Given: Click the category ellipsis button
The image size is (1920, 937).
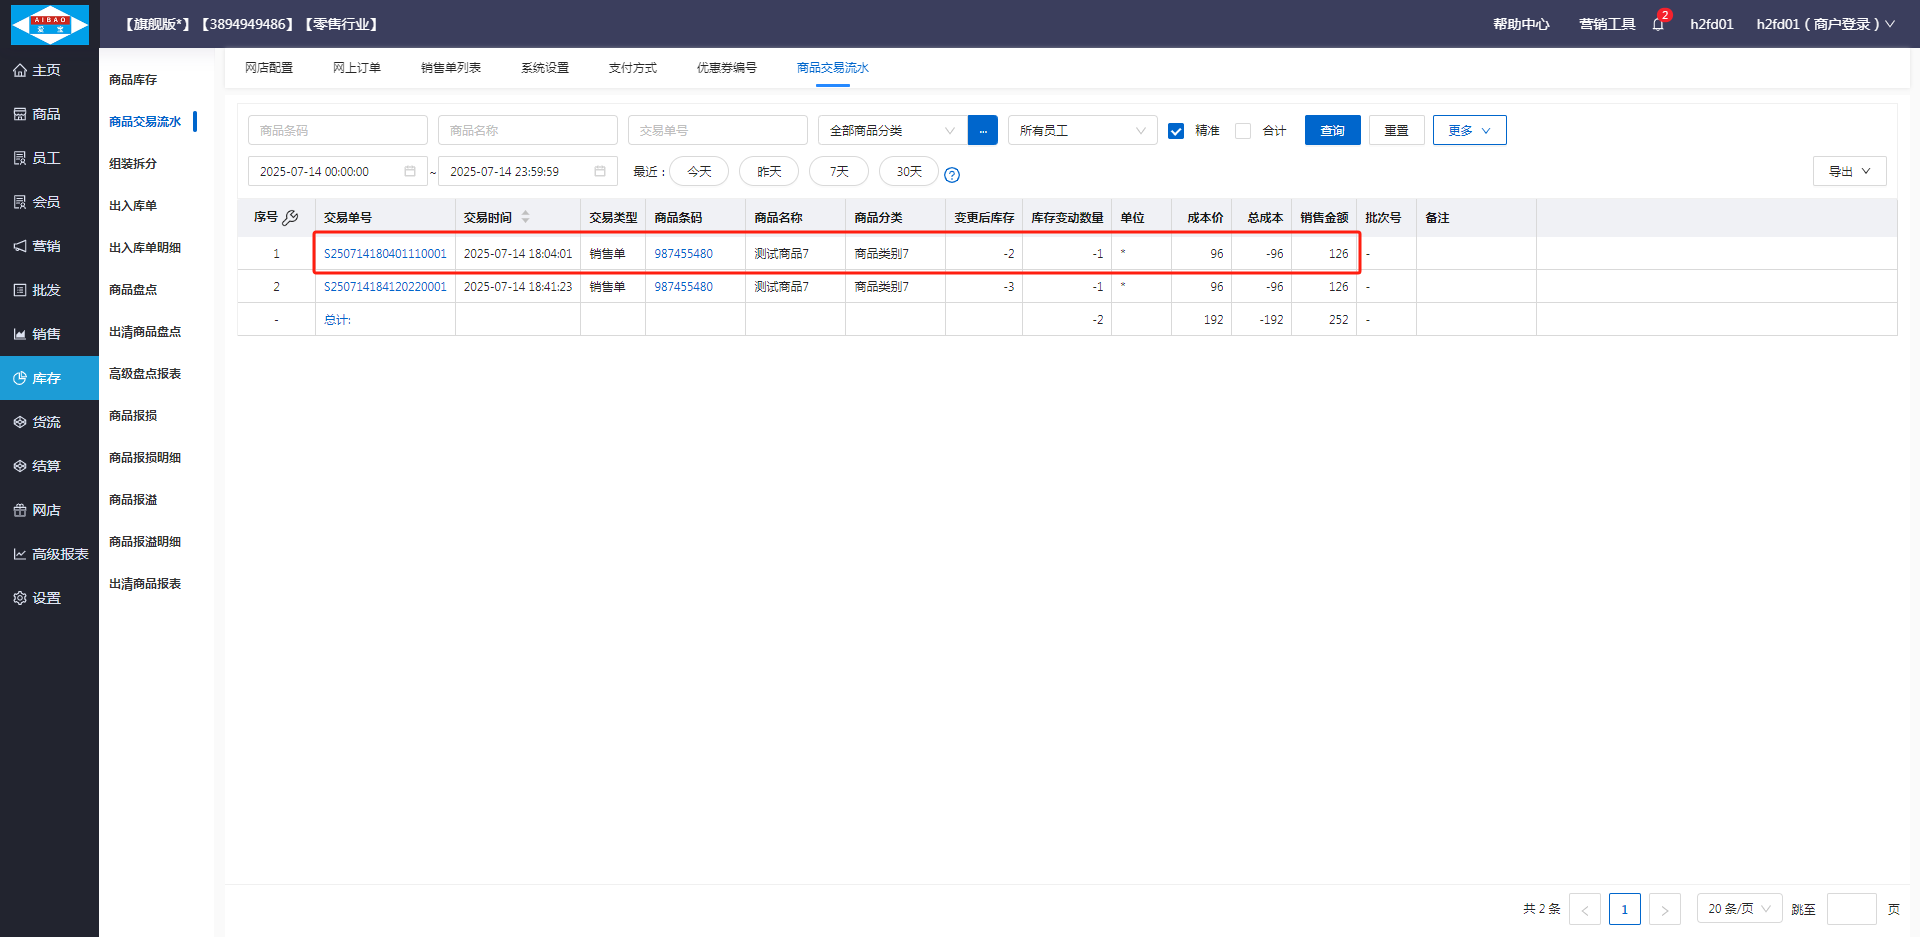Looking at the screenshot, I should point(982,130).
